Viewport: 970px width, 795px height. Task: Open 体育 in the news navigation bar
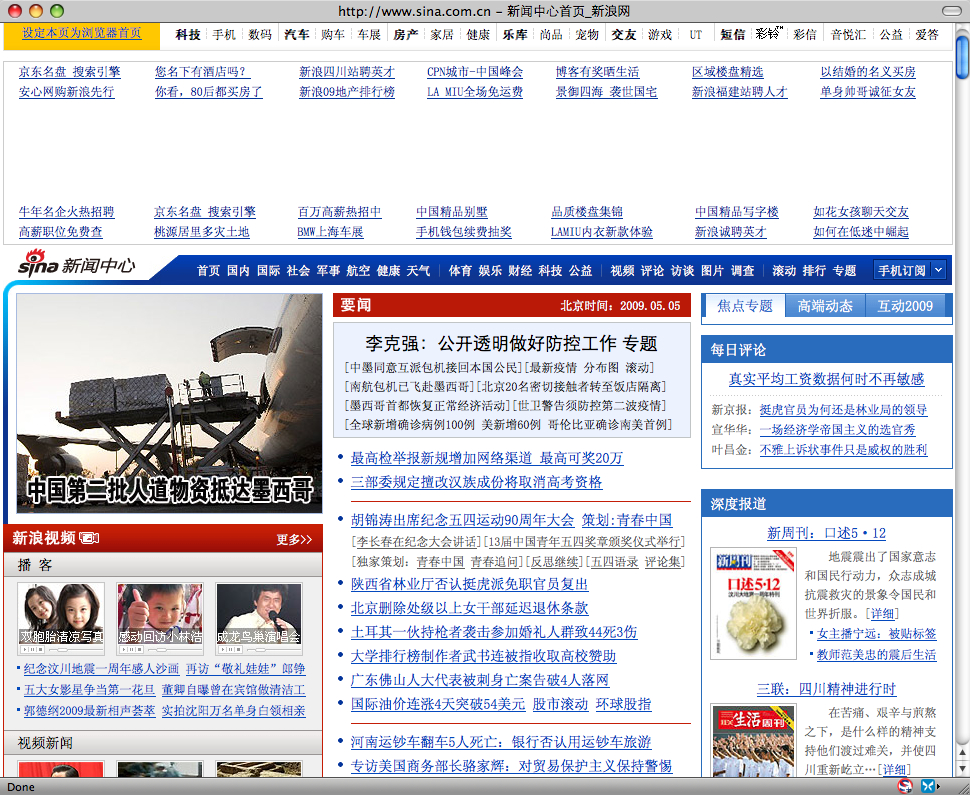(460, 270)
